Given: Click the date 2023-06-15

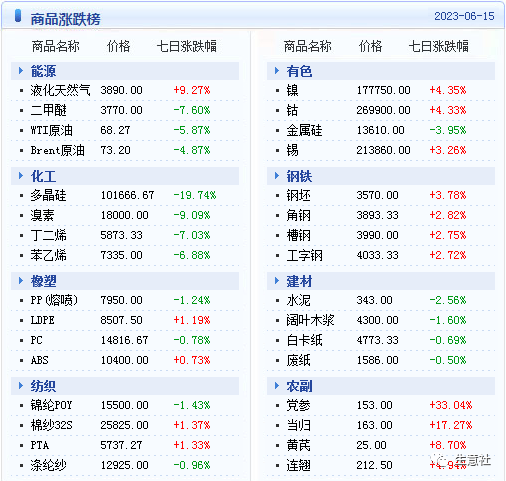Looking at the screenshot, I should click(464, 16).
